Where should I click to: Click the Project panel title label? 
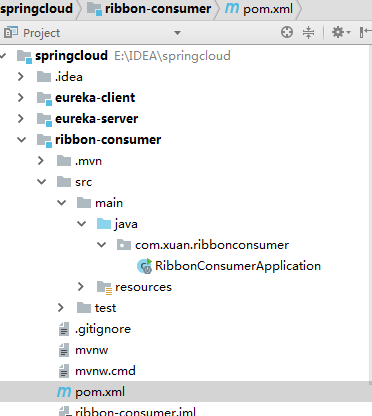(x=41, y=33)
